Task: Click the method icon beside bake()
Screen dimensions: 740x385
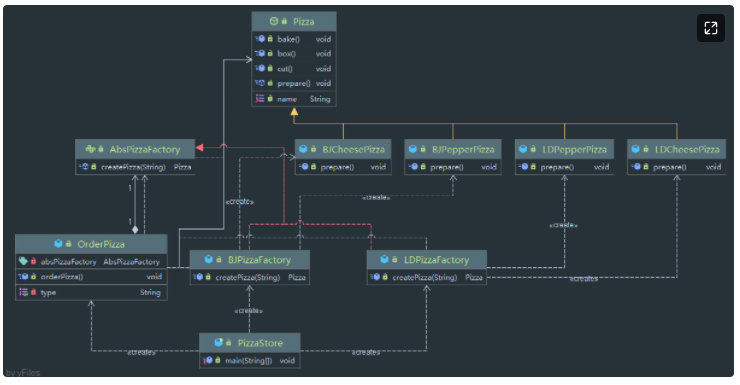Action: point(260,39)
